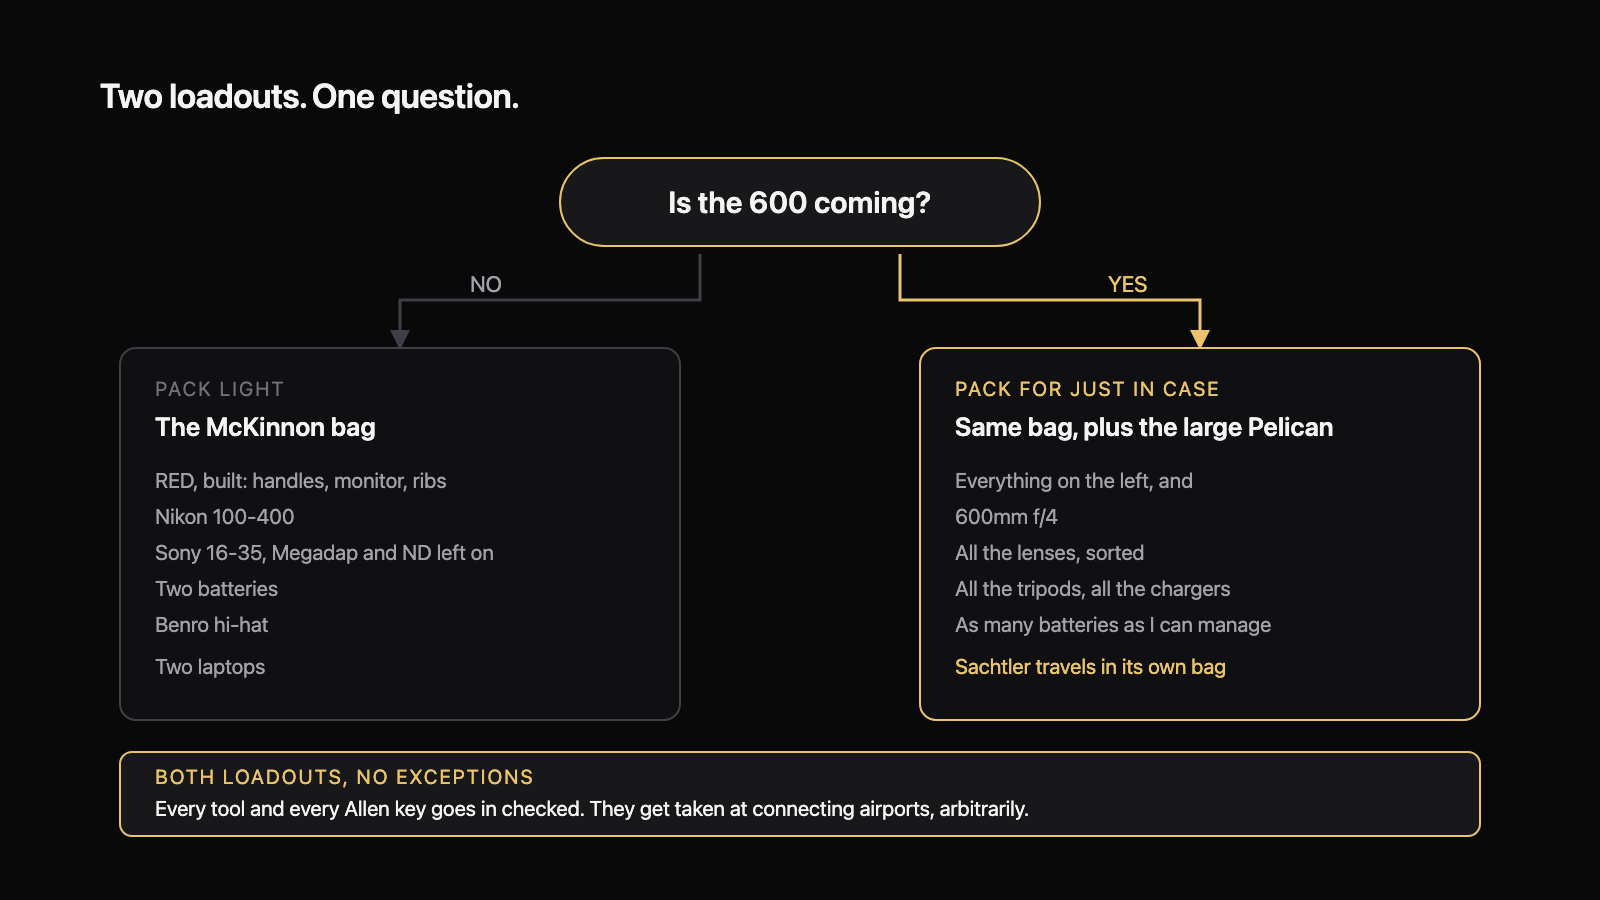Select the 'PACK LIGHT' label
The image size is (1600, 900).
pos(219,389)
